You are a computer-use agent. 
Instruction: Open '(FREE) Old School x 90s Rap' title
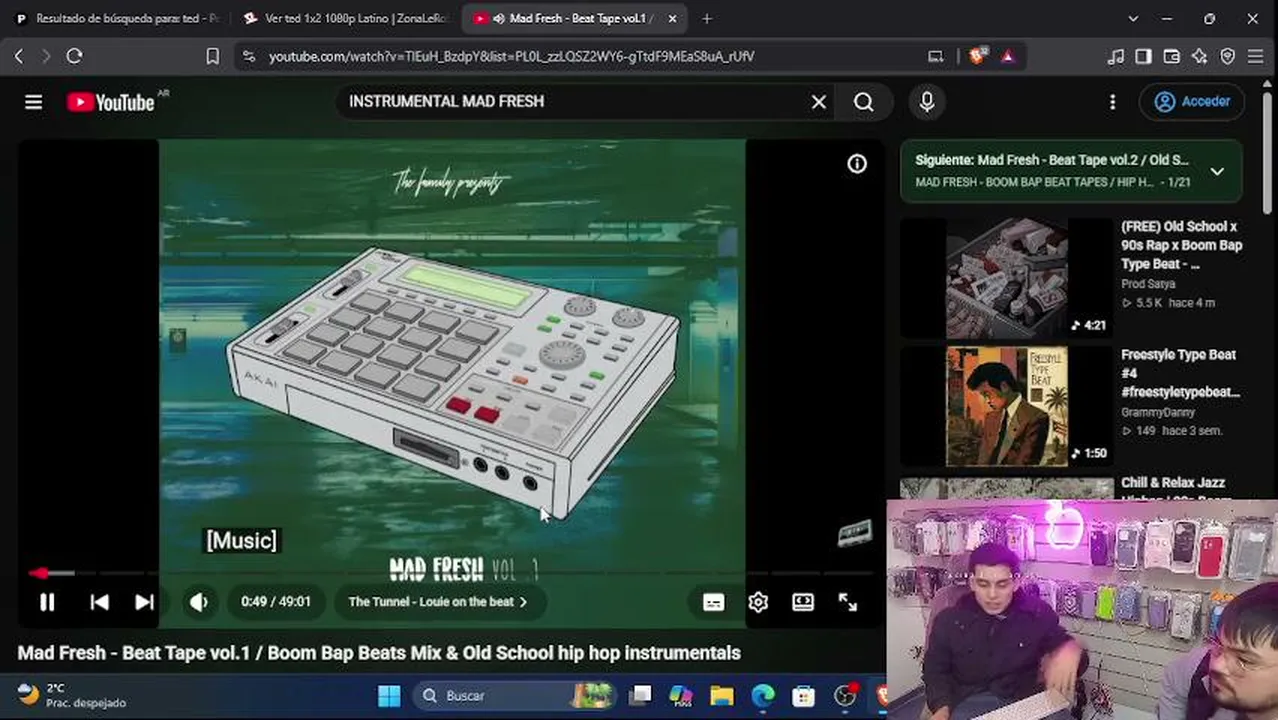point(1181,245)
